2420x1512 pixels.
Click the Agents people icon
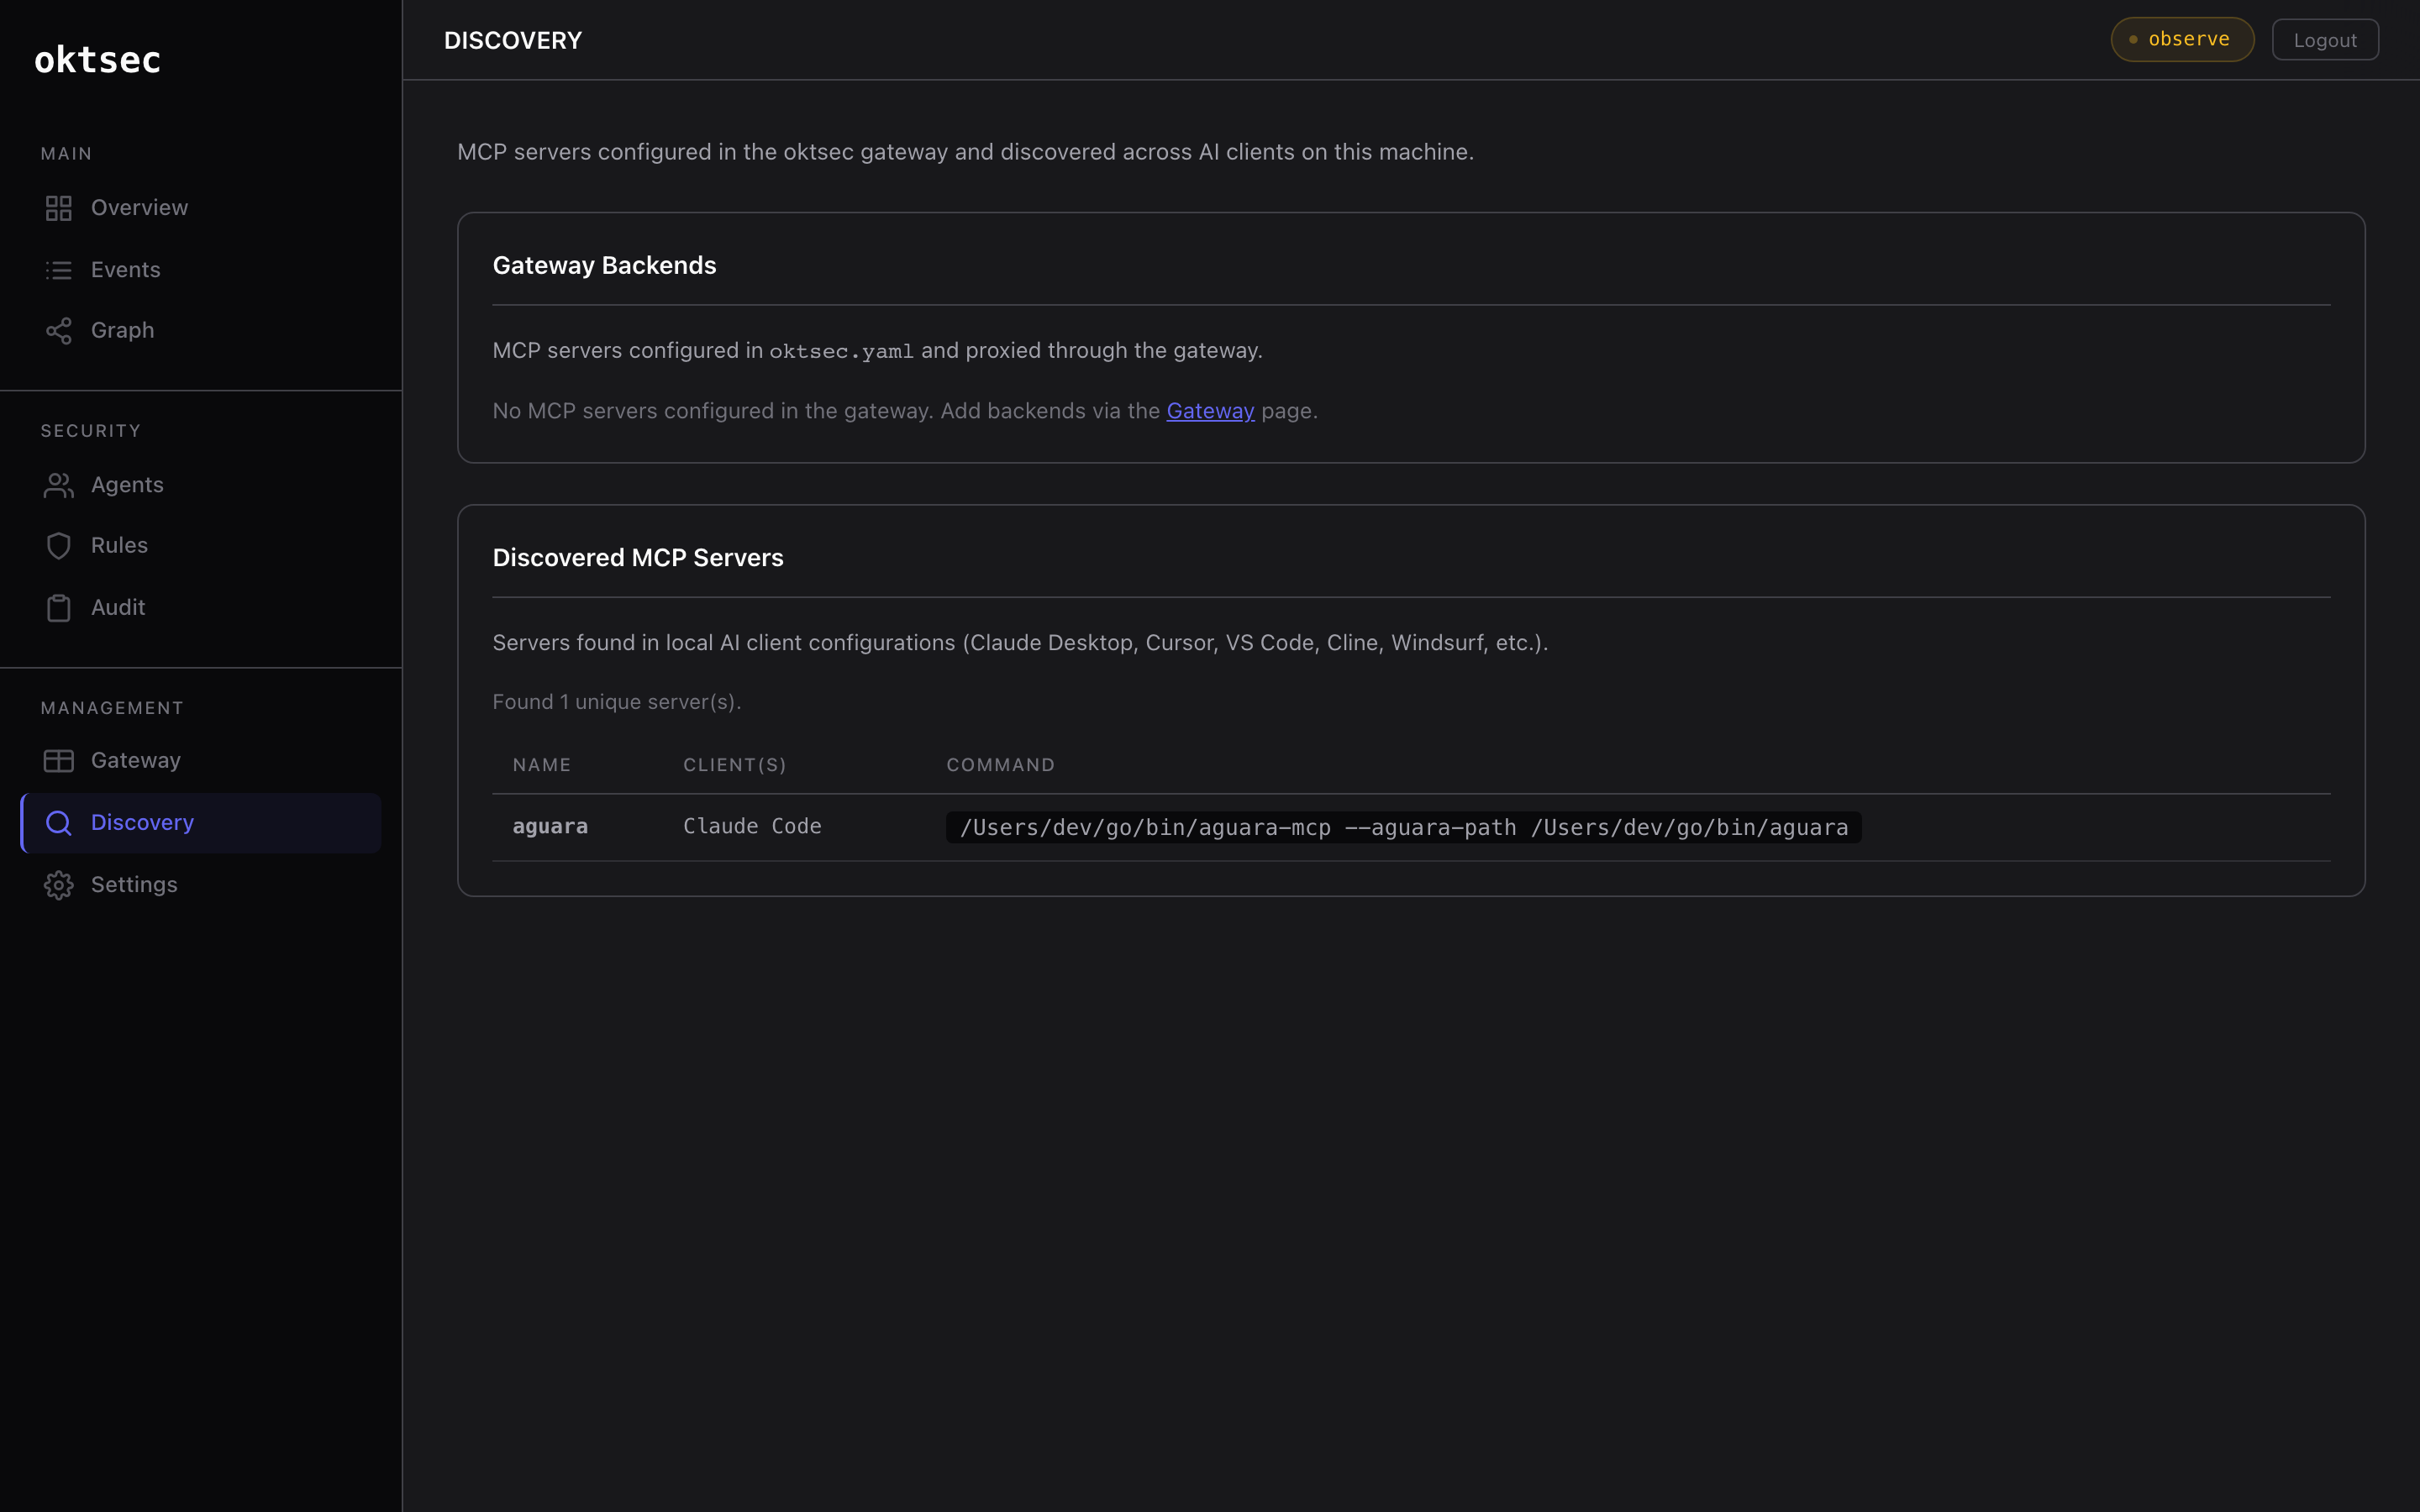coord(58,485)
